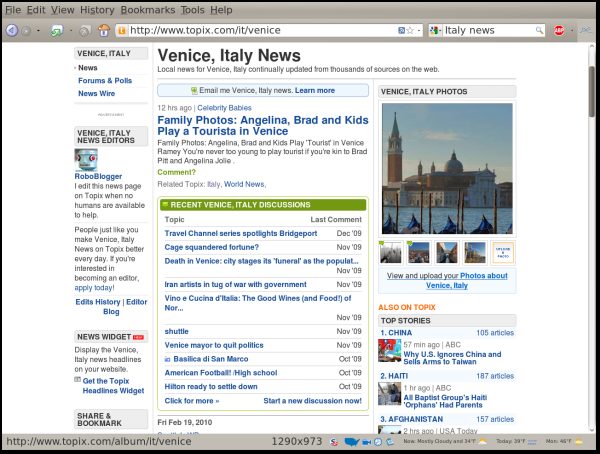Open Forums & Polls in the sidebar

105,81
